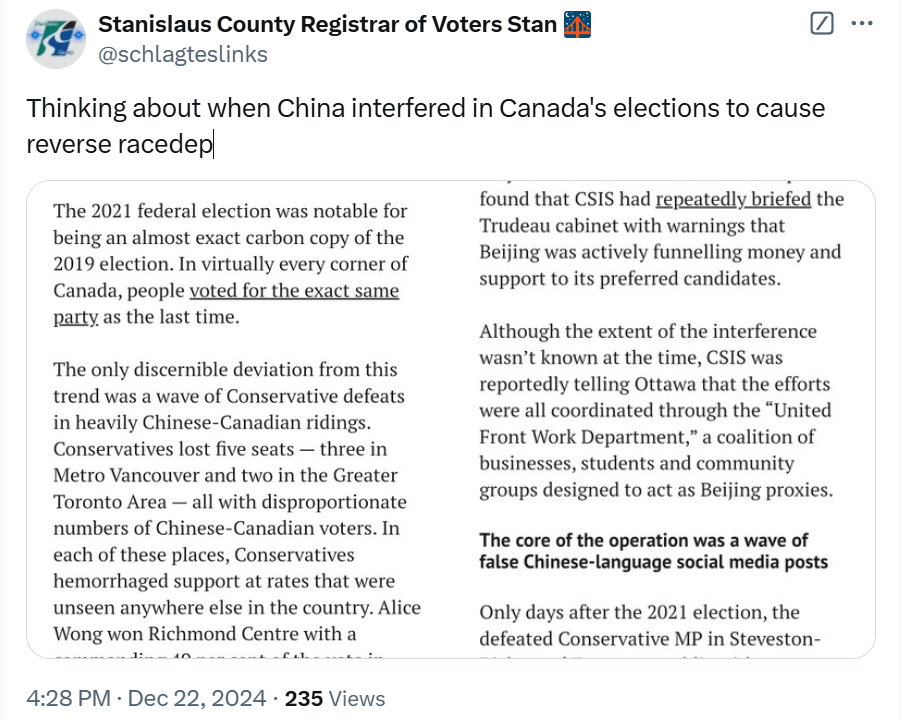The image size is (911, 721).
Task: Open the attached article screenshot image
Action: click(451, 419)
